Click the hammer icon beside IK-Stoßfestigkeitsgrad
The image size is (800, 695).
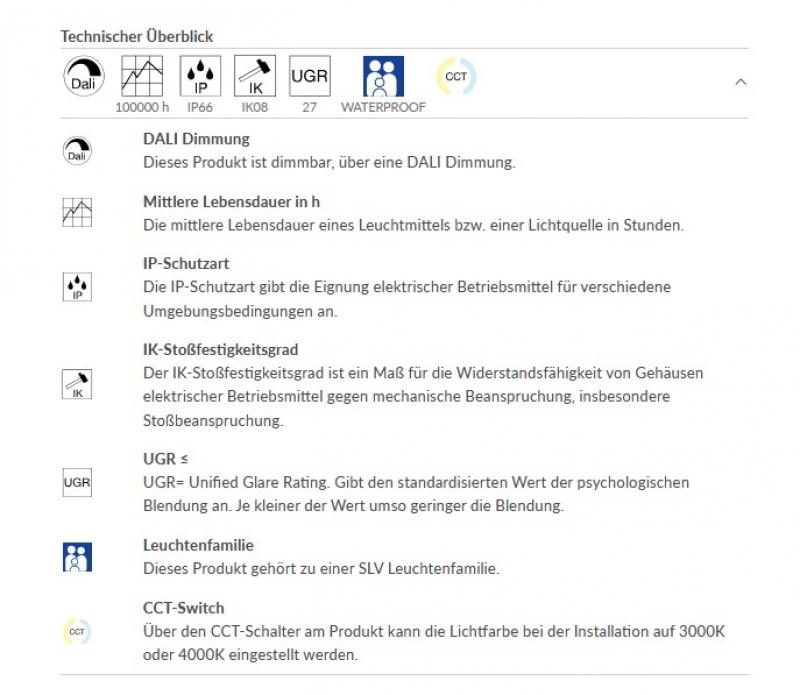pos(77,384)
